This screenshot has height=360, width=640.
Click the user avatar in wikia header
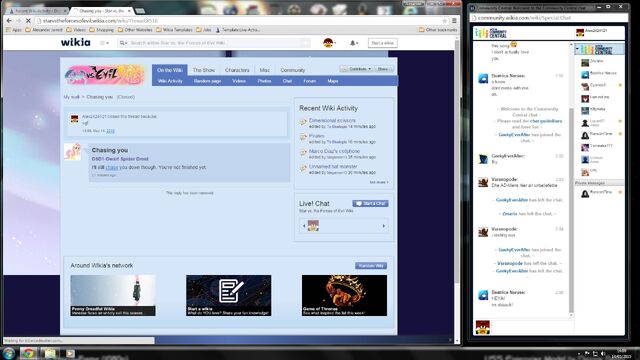pos(328,43)
